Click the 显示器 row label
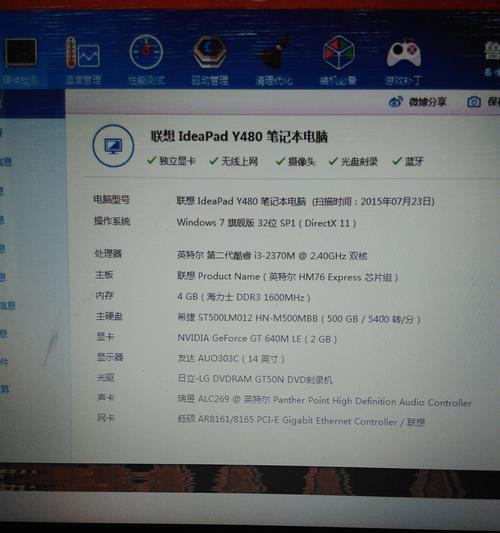The image size is (500, 533). coord(110,357)
